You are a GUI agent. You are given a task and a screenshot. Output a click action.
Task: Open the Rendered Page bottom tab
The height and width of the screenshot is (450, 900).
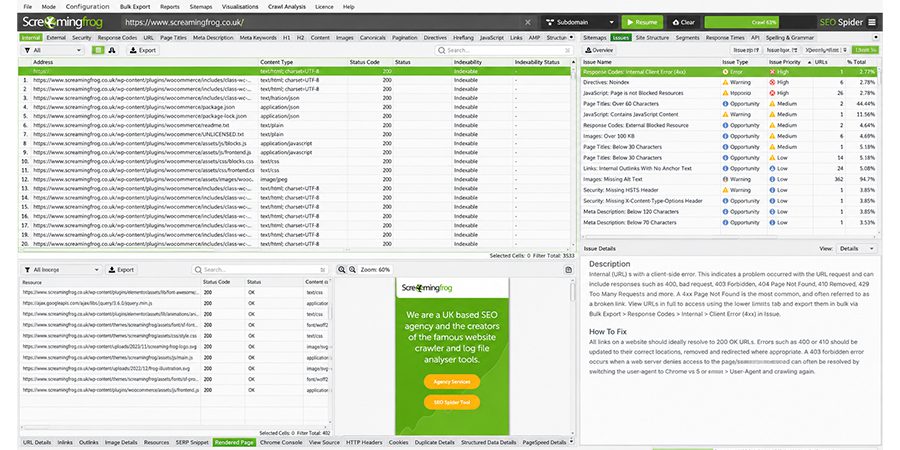click(x=234, y=443)
